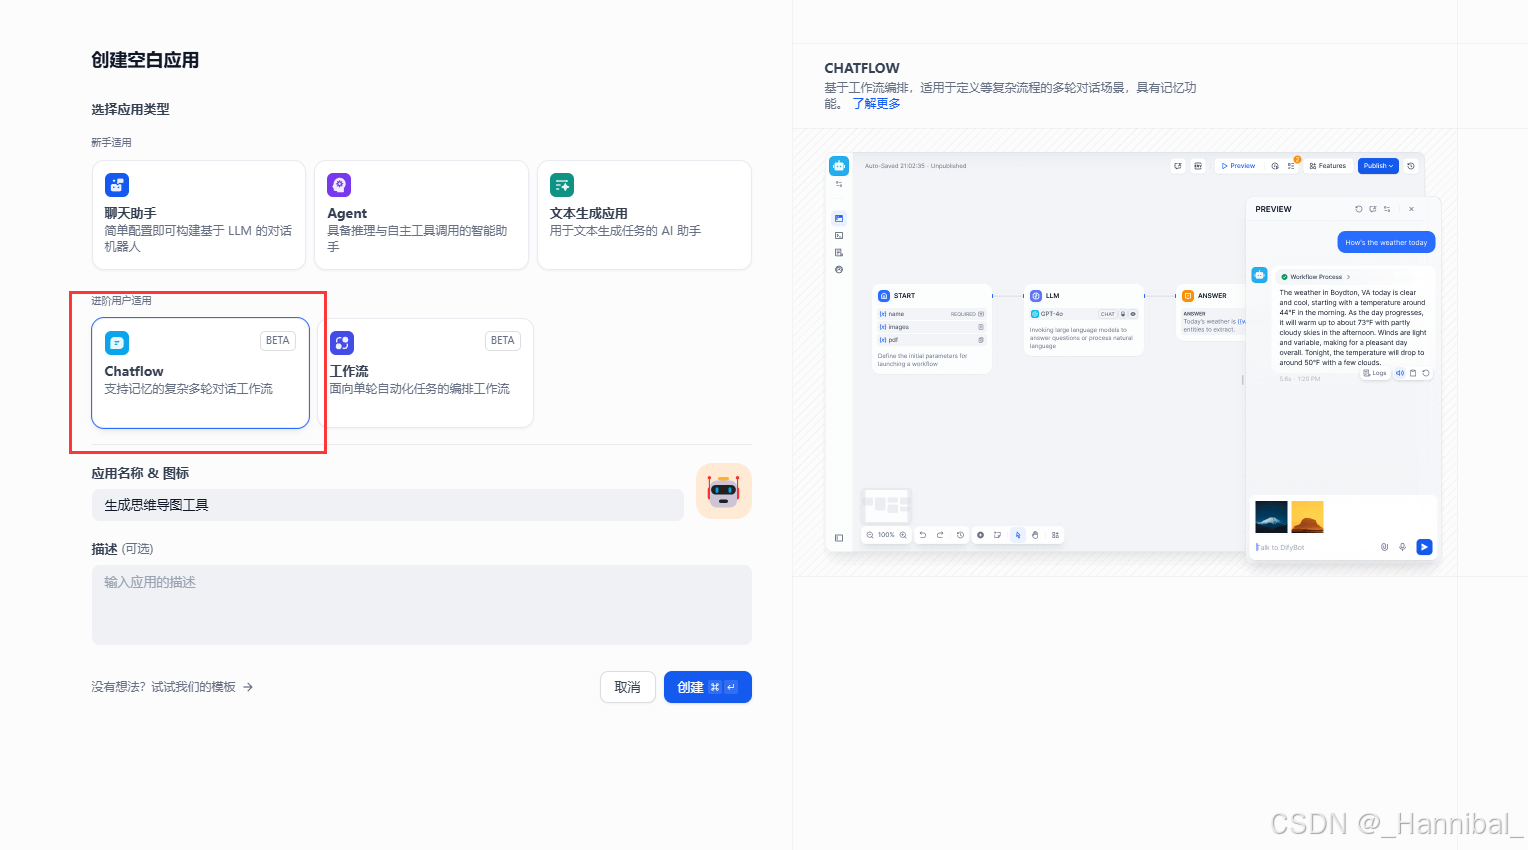Click the zoom-in magnifier next to 100%
The image size is (1528, 850).
(x=903, y=535)
